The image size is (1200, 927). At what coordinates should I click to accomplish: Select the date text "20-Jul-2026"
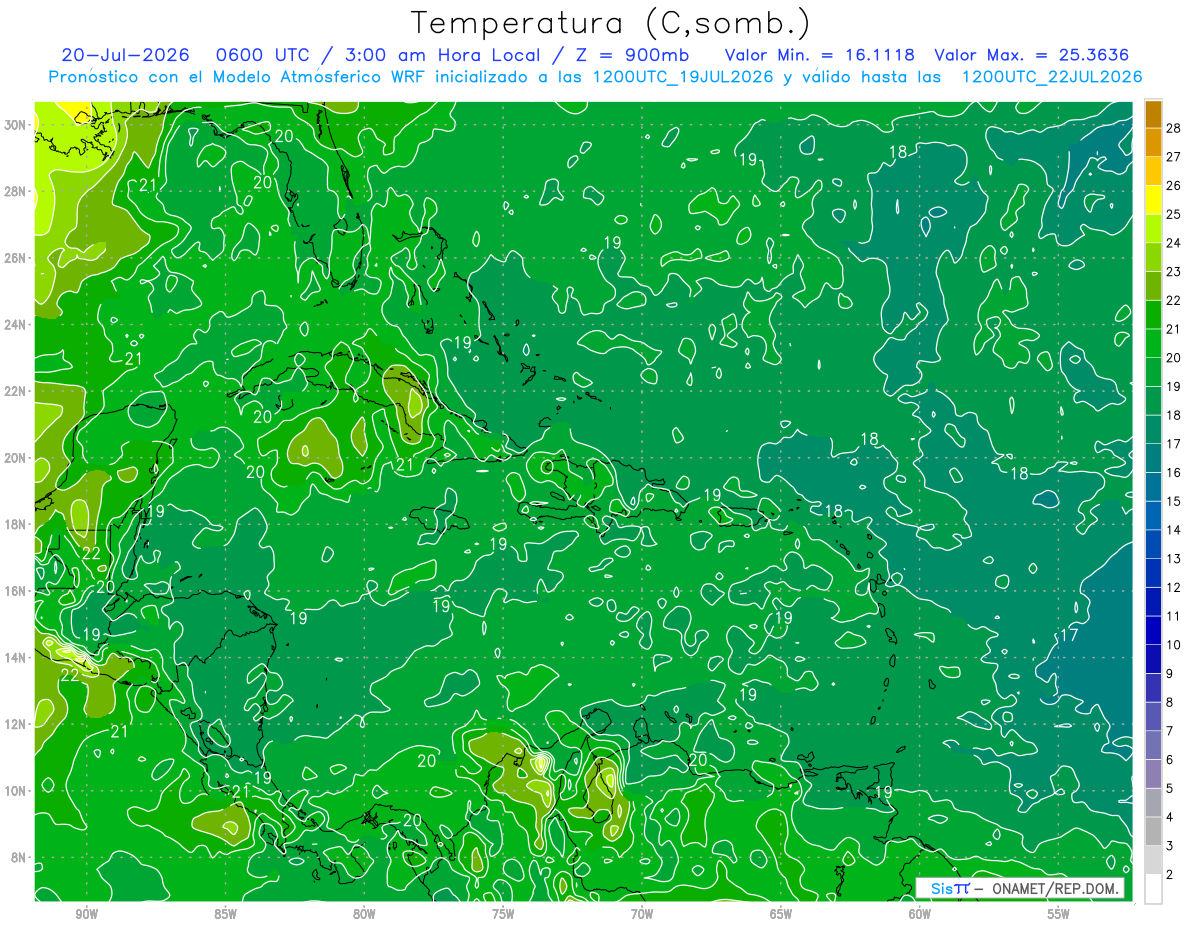click(x=127, y=55)
